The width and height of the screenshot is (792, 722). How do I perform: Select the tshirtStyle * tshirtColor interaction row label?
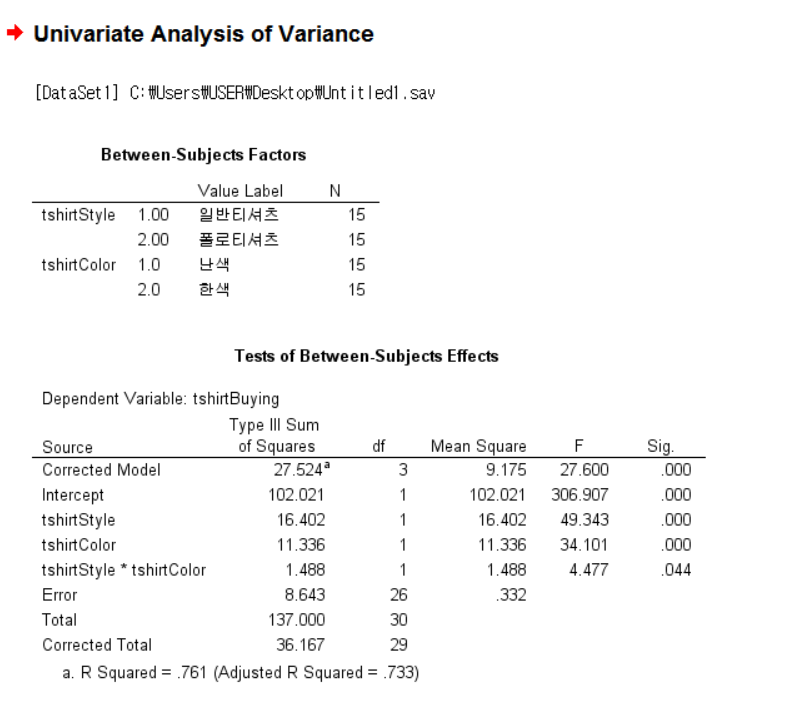point(124,570)
